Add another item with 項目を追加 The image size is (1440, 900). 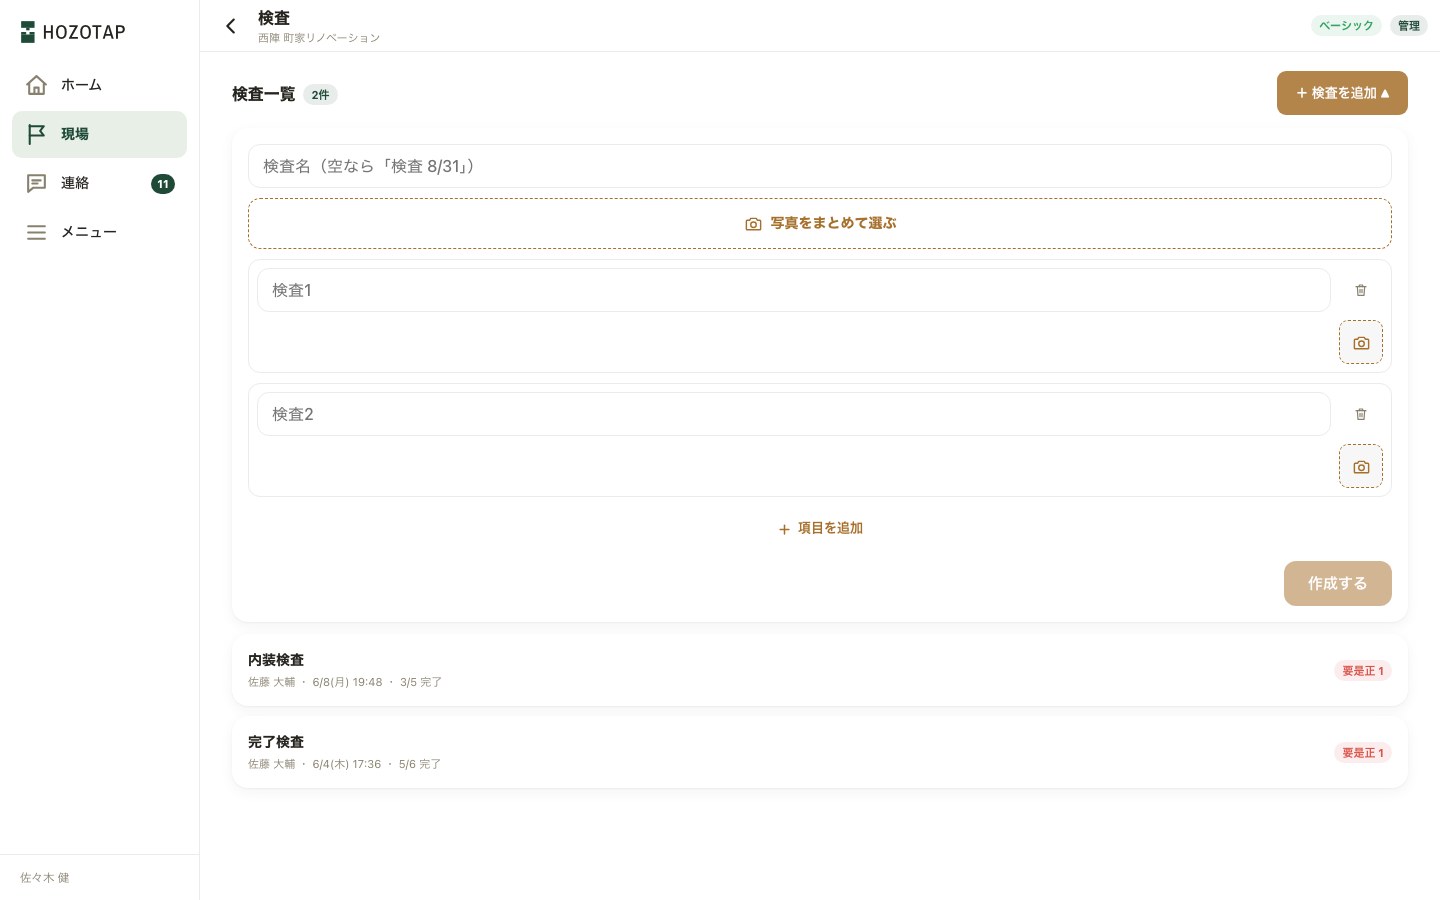click(x=820, y=528)
